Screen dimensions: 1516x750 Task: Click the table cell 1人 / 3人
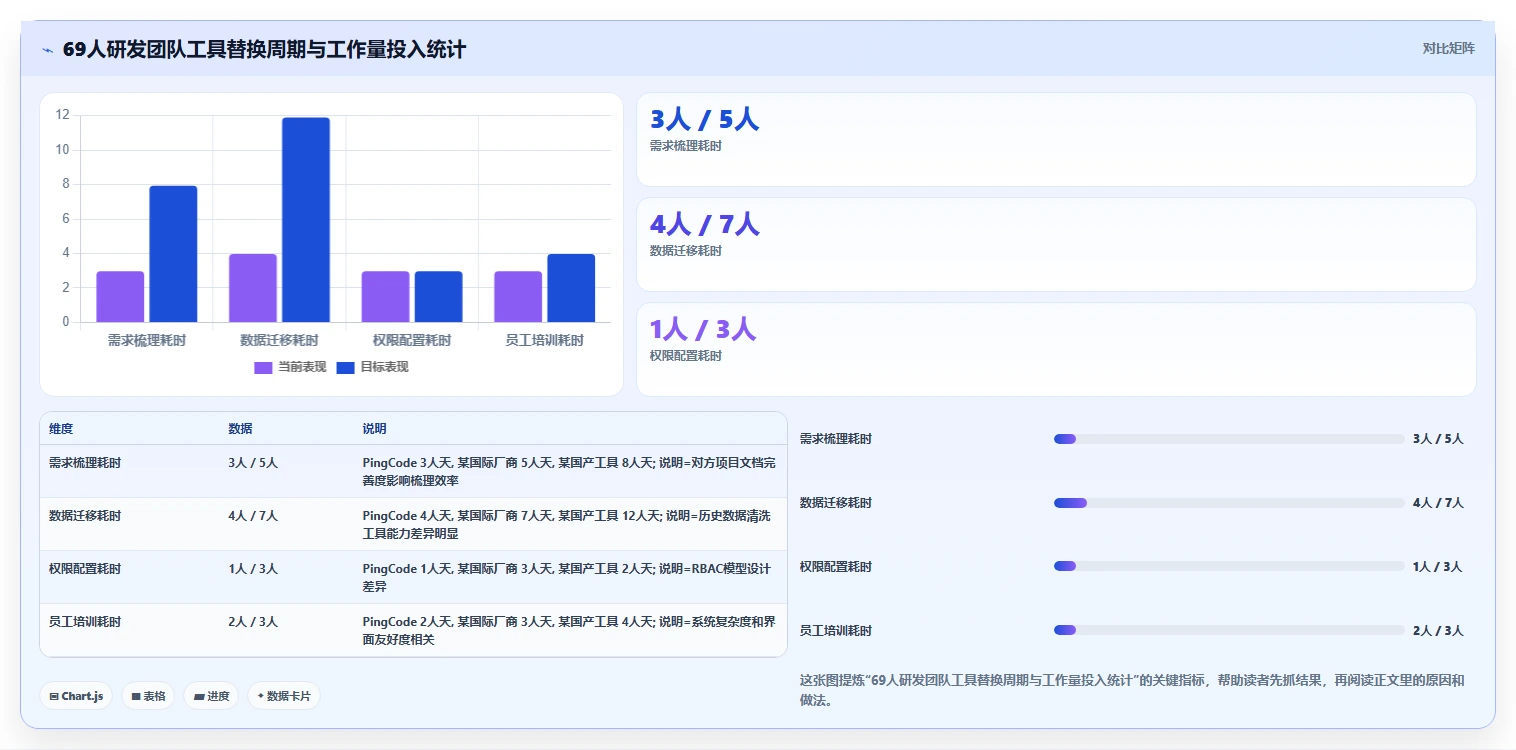pyautogui.click(x=253, y=569)
